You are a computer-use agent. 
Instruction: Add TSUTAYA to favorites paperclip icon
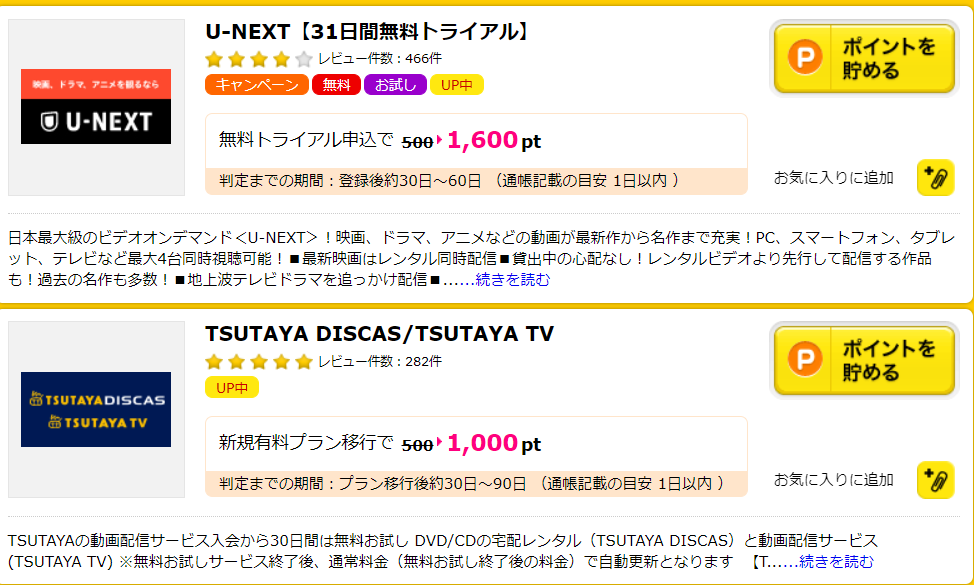pyautogui.click(x=935, y=480)
